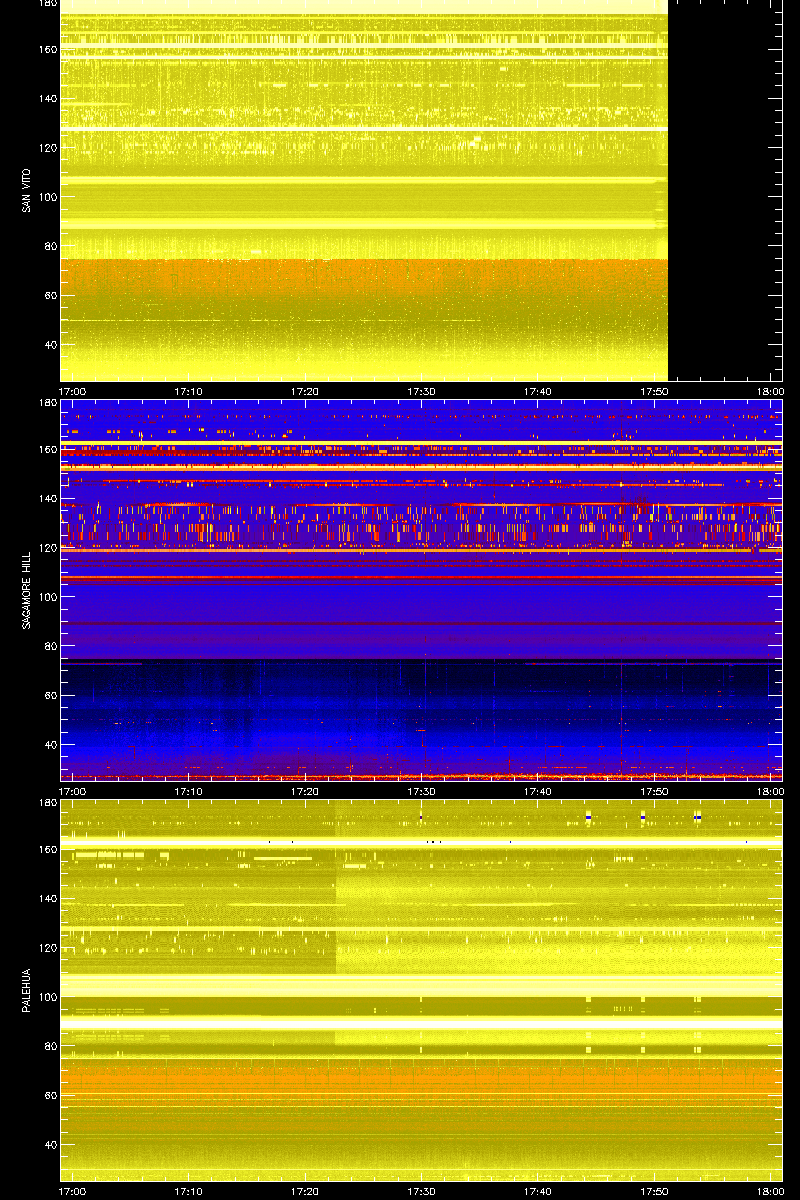Click 17:00 time label under Palehua plot
The width and height of the screenshot is (800, 1200).
tap(72, 1191)
